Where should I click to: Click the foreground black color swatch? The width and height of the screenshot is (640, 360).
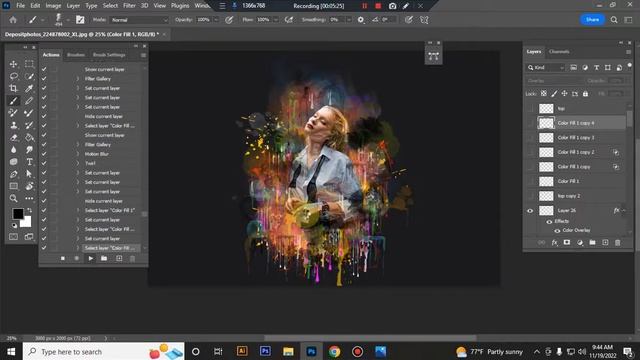click(x=18, y=213)
